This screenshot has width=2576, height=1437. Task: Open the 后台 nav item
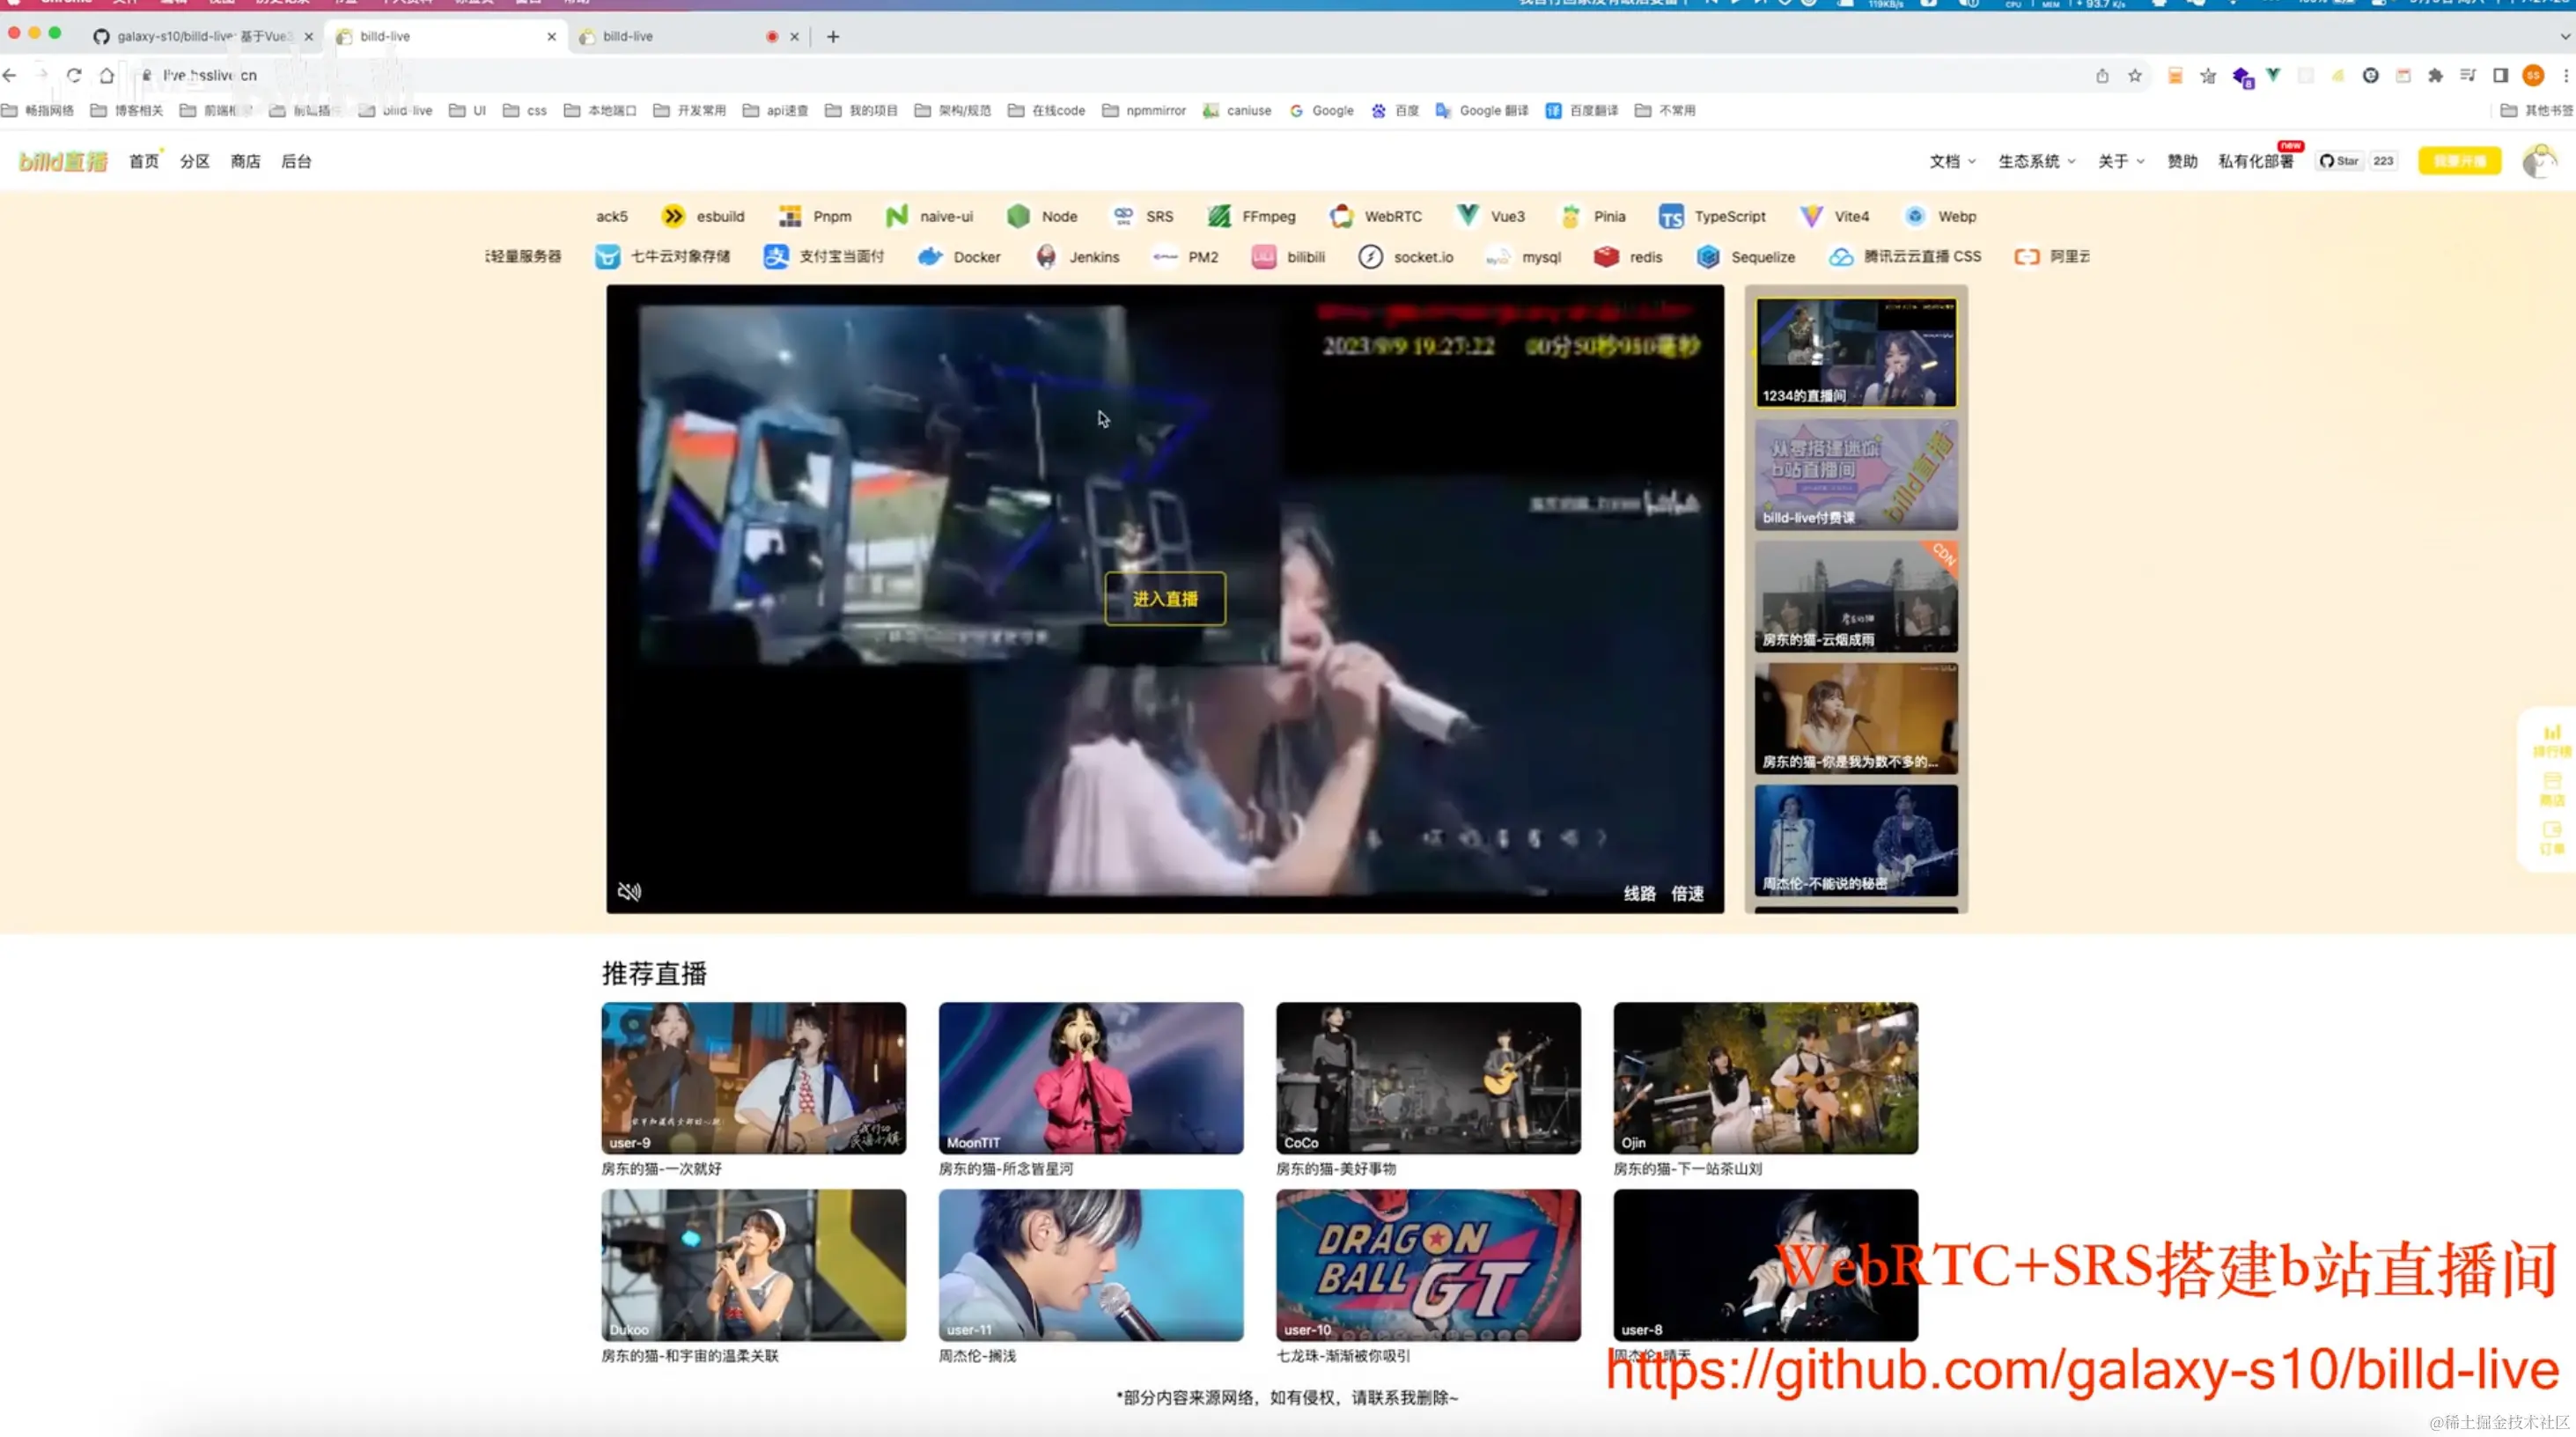pos(296,161)
